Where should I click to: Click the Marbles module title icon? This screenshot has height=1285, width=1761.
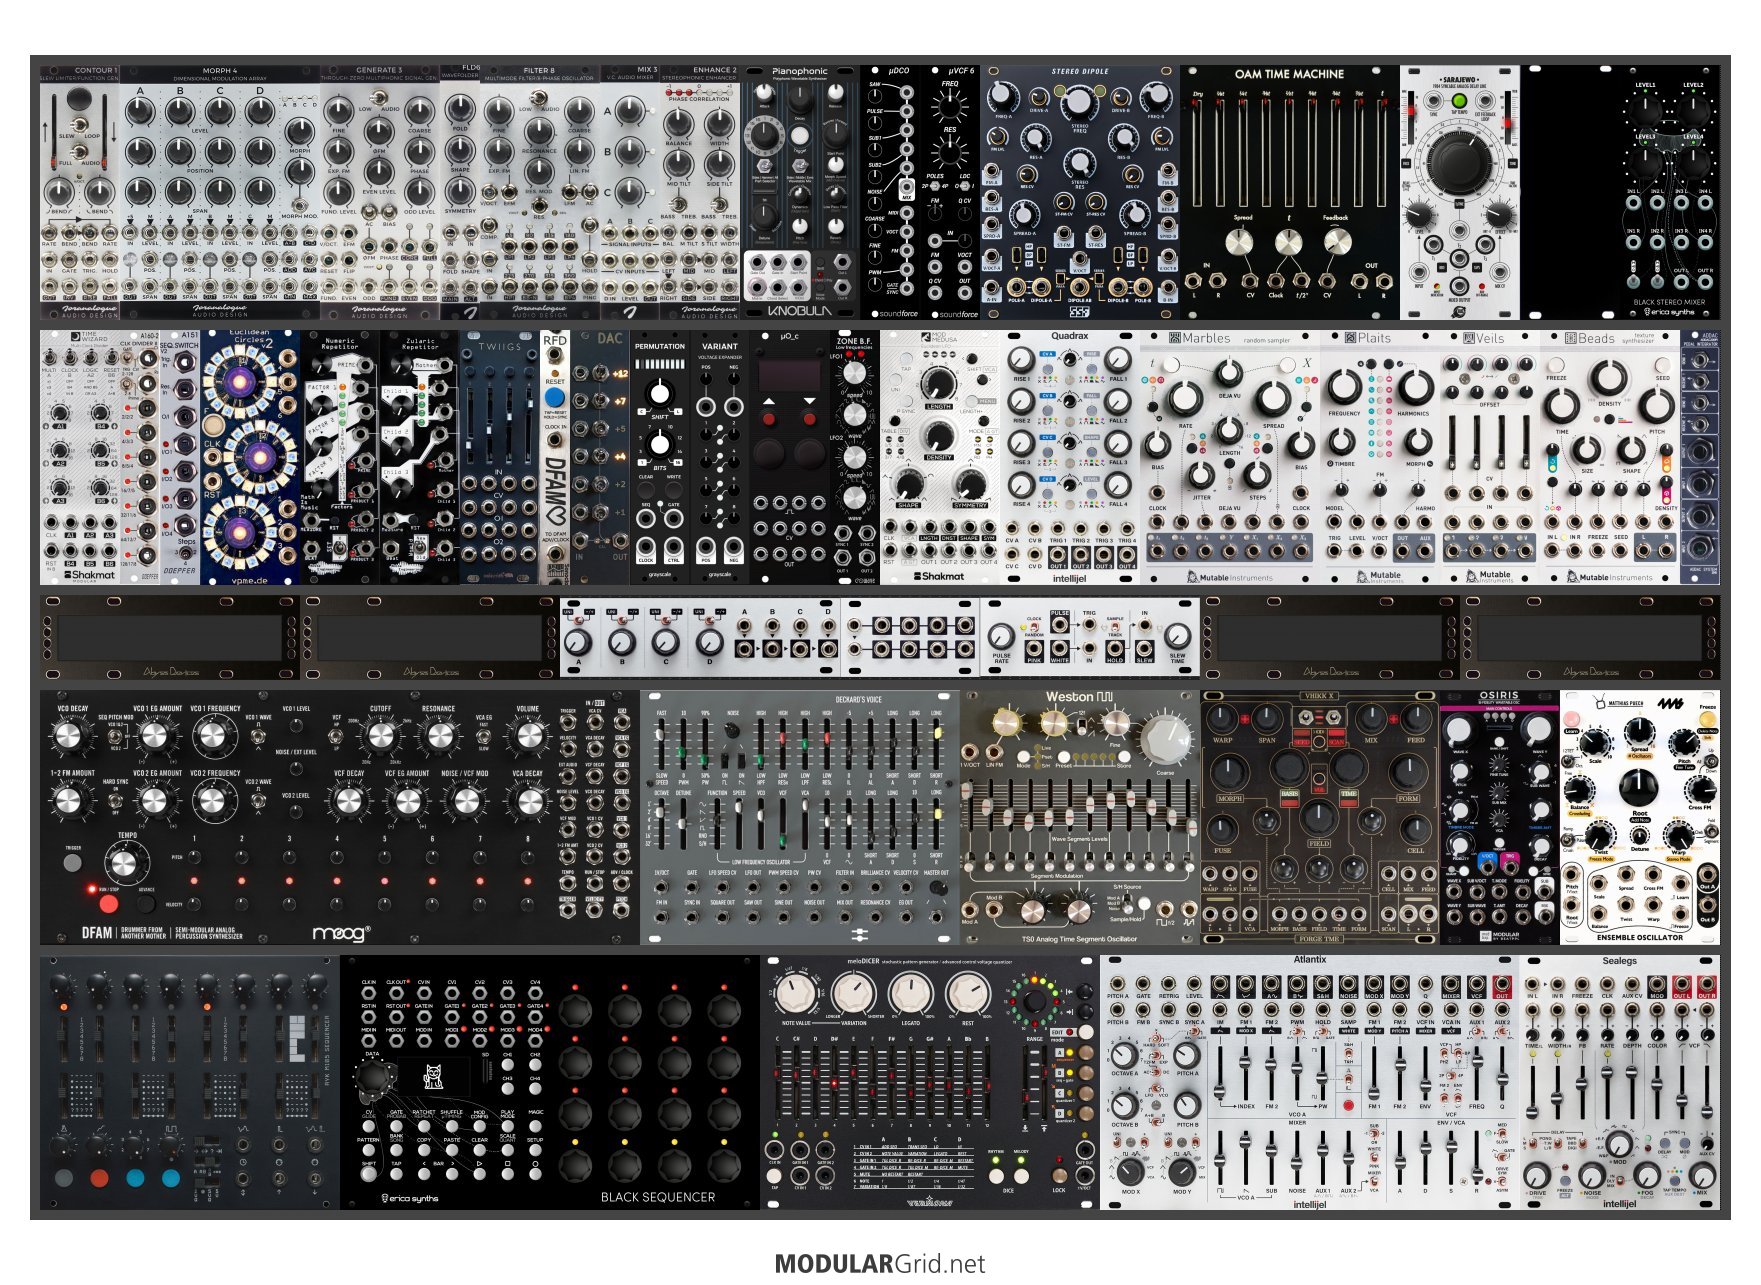tap(1175, 338)
